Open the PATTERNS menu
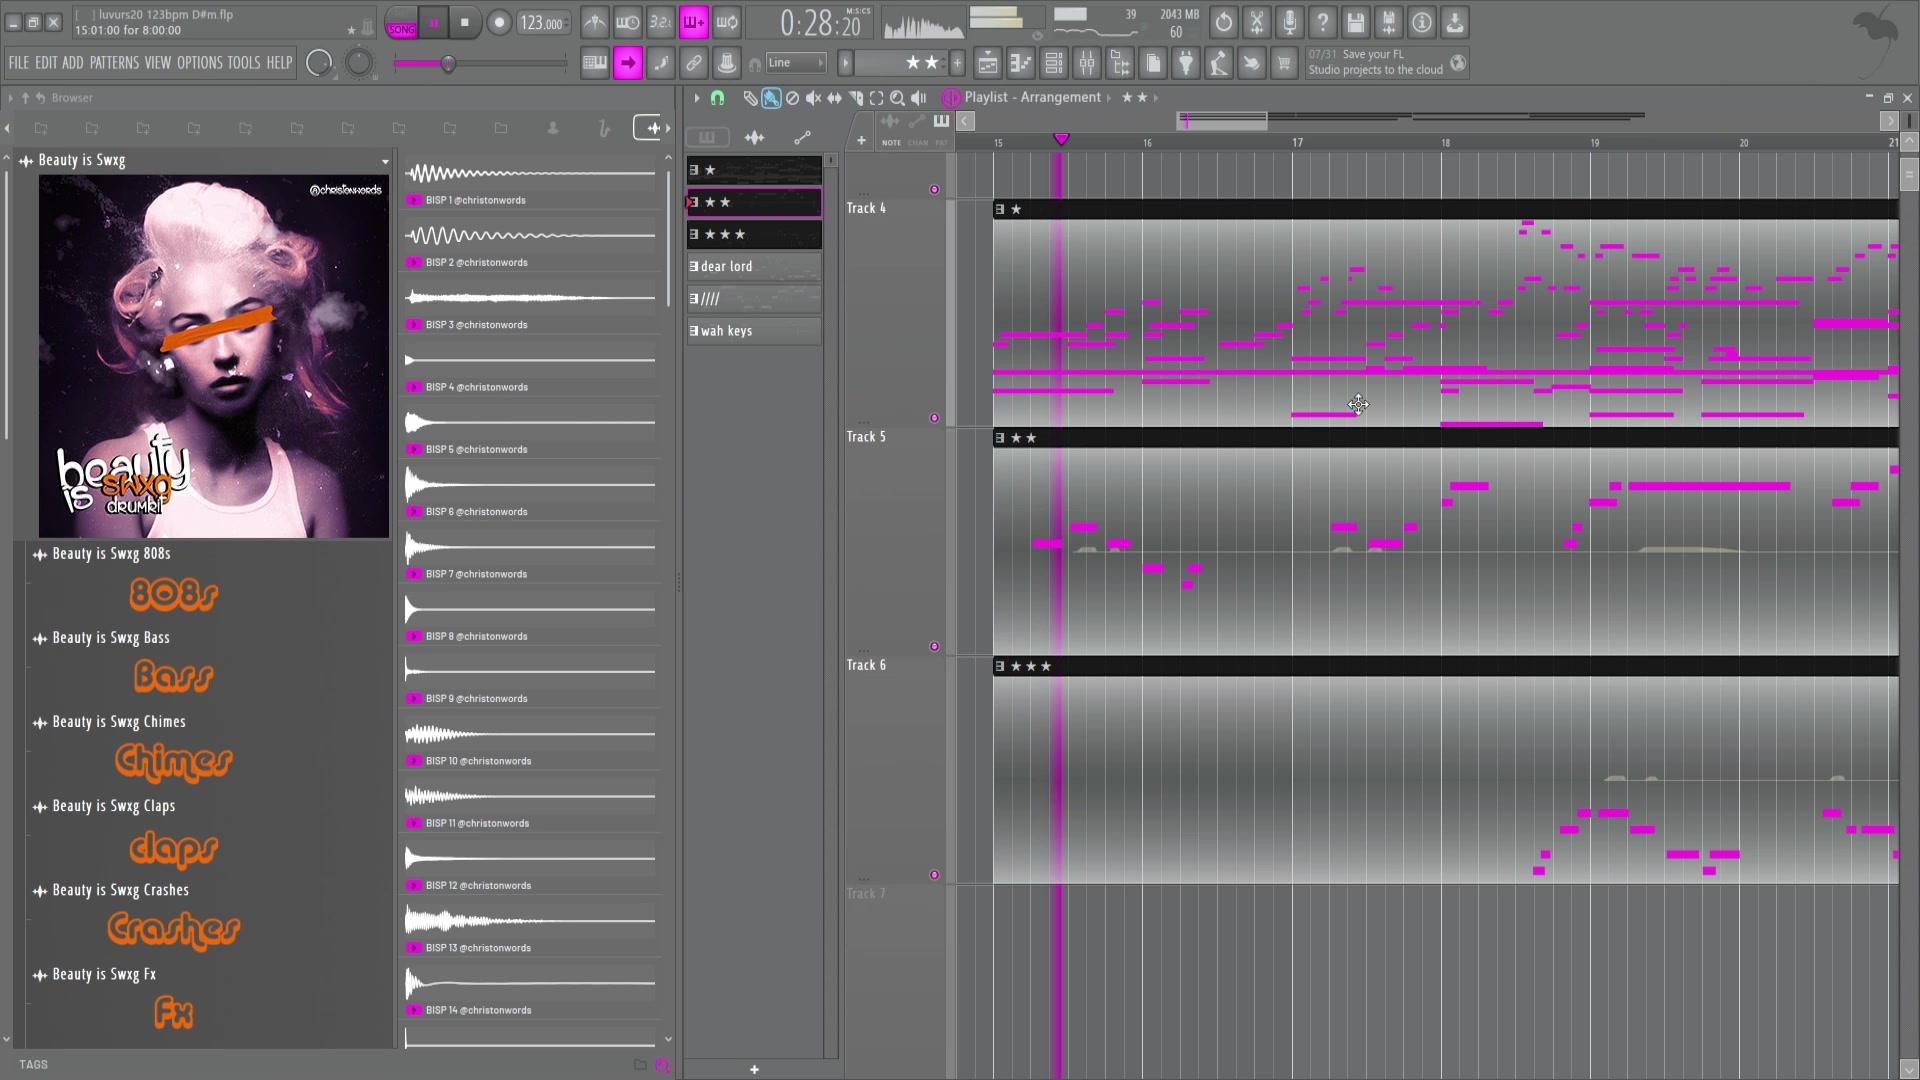Viewport: 1920px width, 1080px height. (114, 63)
